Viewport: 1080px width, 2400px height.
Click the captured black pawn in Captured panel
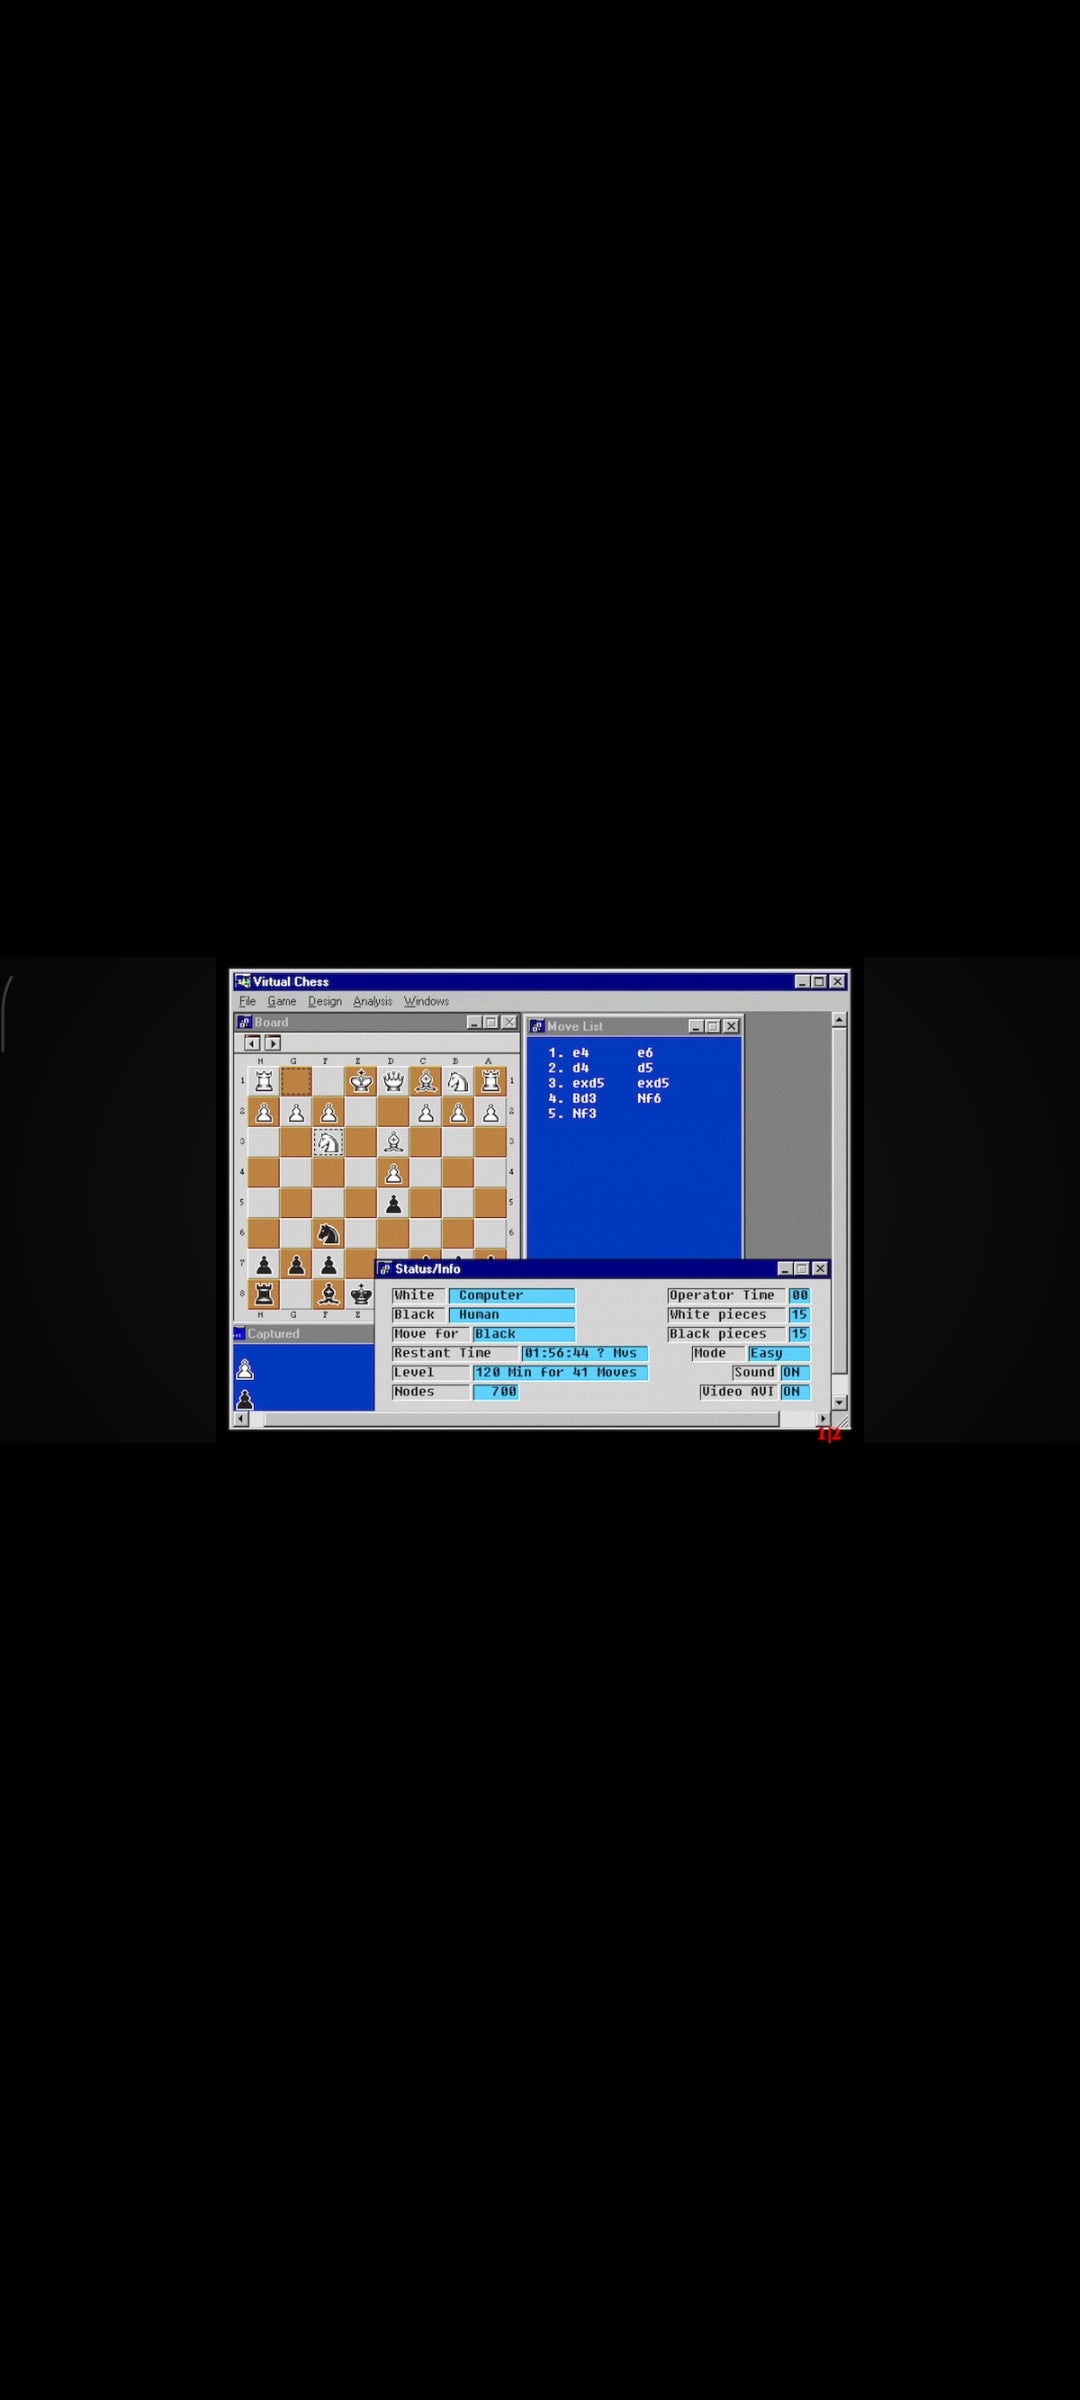click(245, 1400)
